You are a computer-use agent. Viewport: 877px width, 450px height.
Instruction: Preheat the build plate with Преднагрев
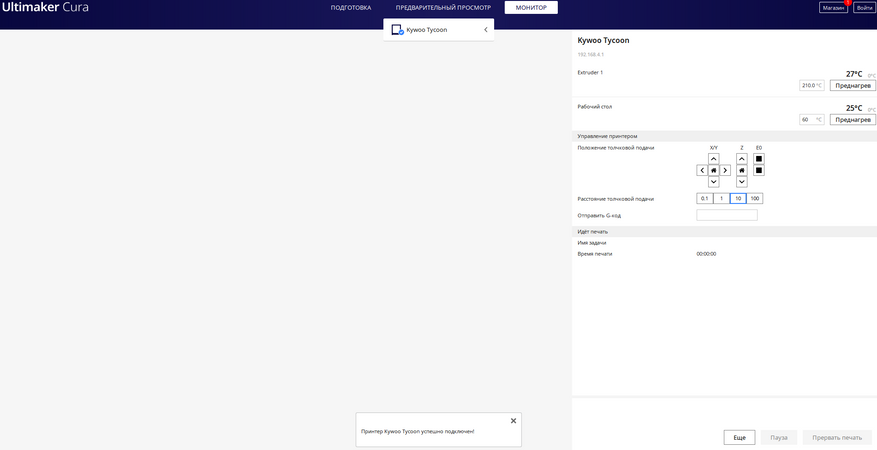[852, 120]
